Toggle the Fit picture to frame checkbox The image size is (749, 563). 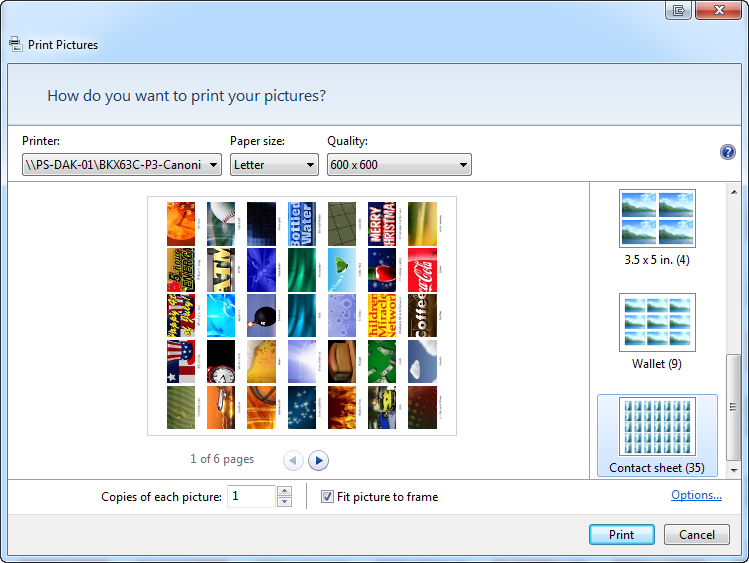tap(327, 497)
